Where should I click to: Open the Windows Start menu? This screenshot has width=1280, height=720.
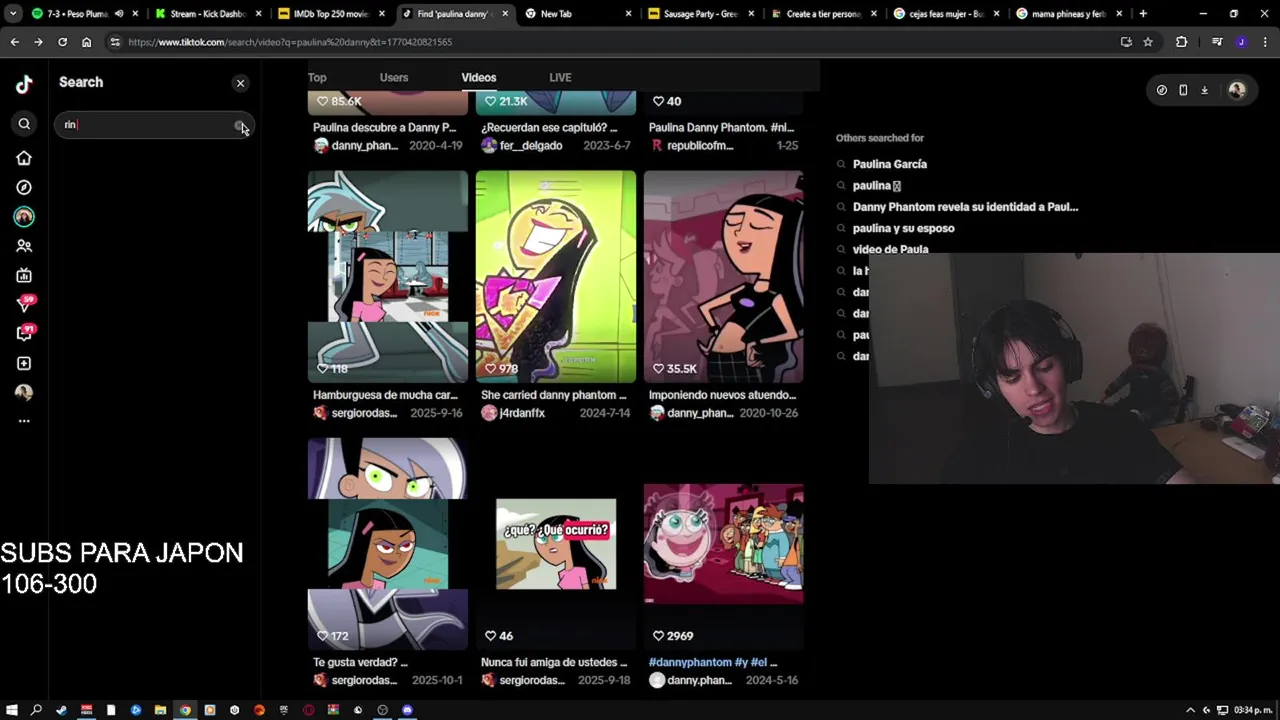point(12,710)
